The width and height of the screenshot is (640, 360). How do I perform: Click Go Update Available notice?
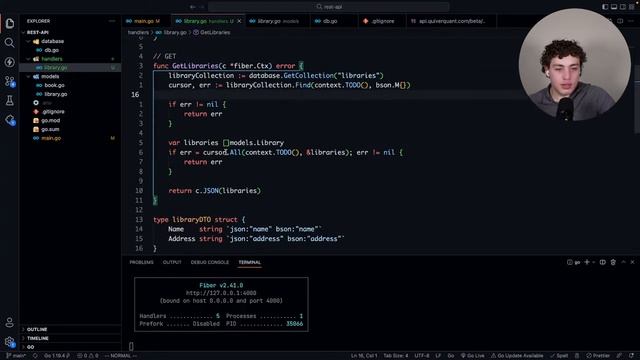[517, 356]
